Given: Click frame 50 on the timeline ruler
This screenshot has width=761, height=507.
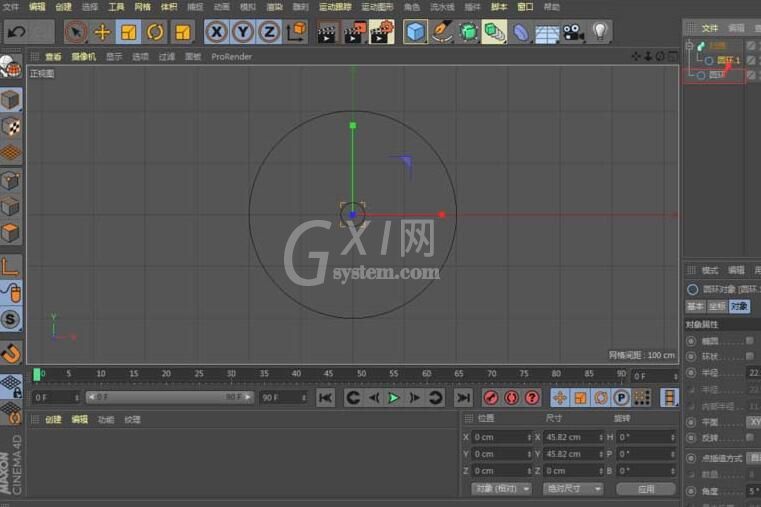Looking at the screenshot, I should (362, 374).
